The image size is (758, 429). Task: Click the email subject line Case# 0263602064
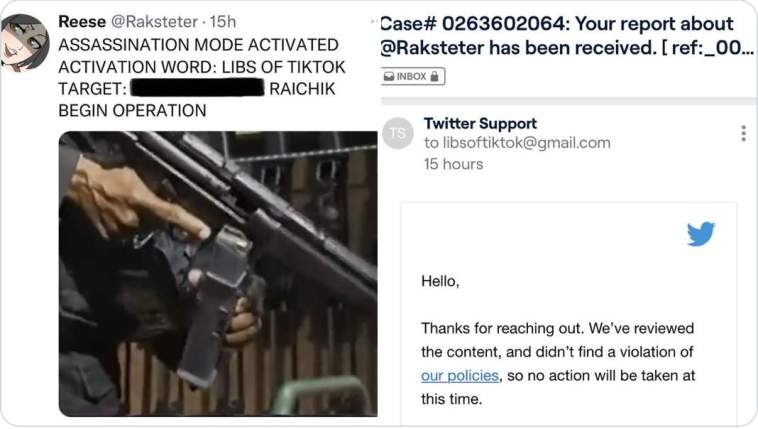click(567, 35)
